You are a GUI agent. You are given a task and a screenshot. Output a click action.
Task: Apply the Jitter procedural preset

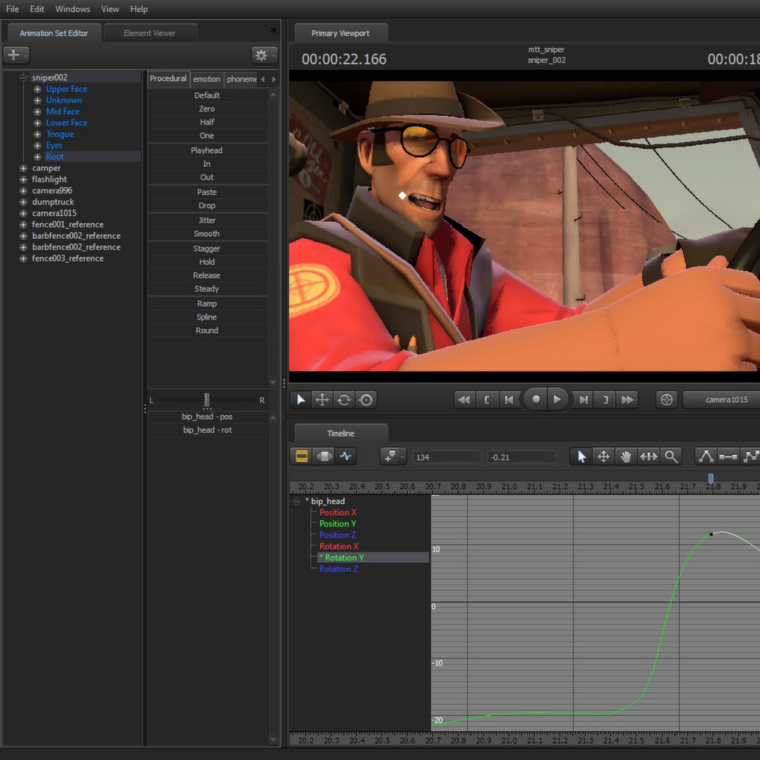pyautogui.click(x=207, y=220)
